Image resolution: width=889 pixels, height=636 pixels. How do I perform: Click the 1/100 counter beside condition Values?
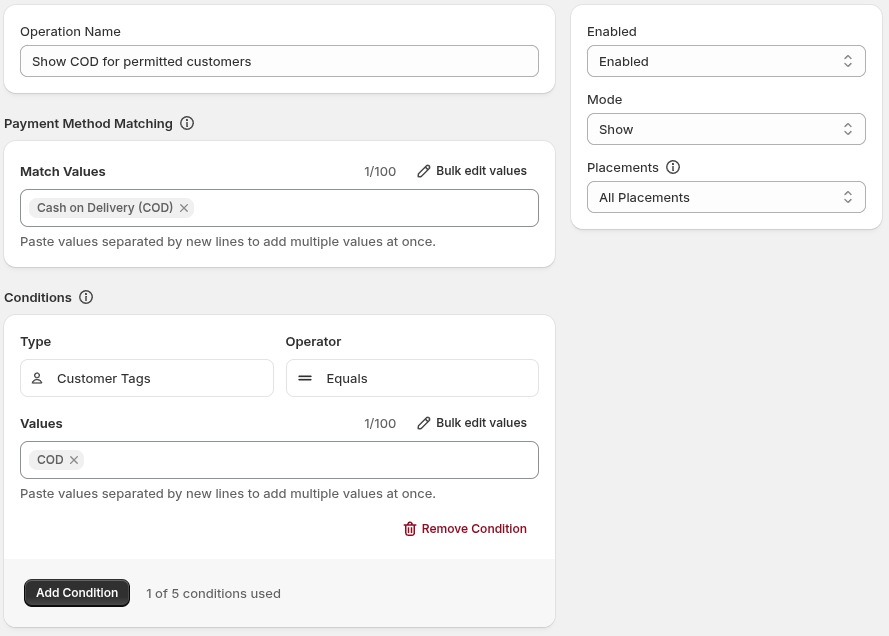[380, 423]
